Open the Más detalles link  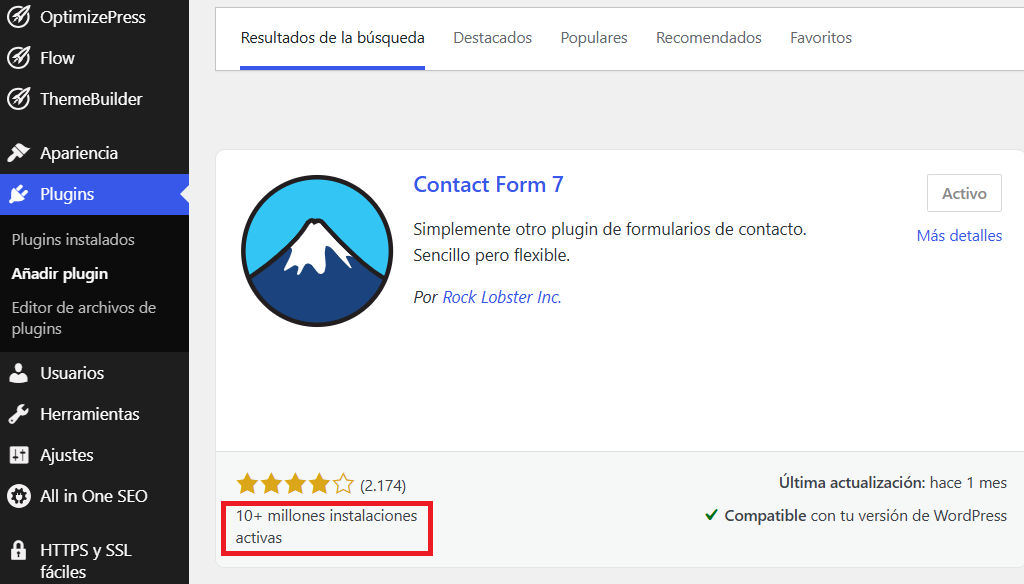pyautogui.click(x=959, y=236)
